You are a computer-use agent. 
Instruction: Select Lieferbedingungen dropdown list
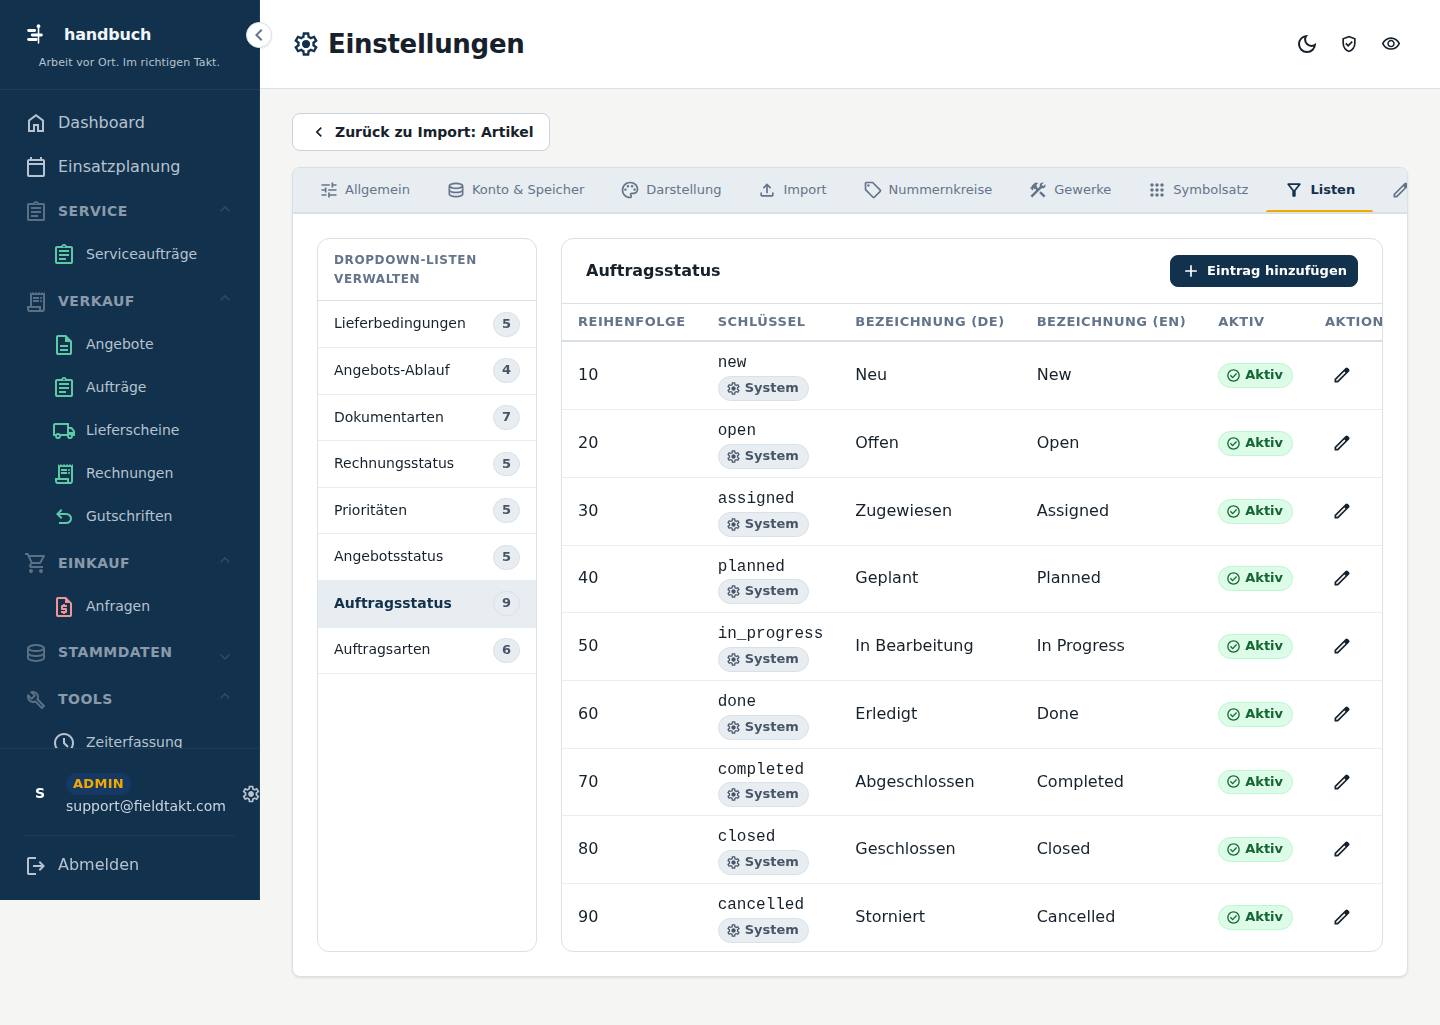coord(427,324)
